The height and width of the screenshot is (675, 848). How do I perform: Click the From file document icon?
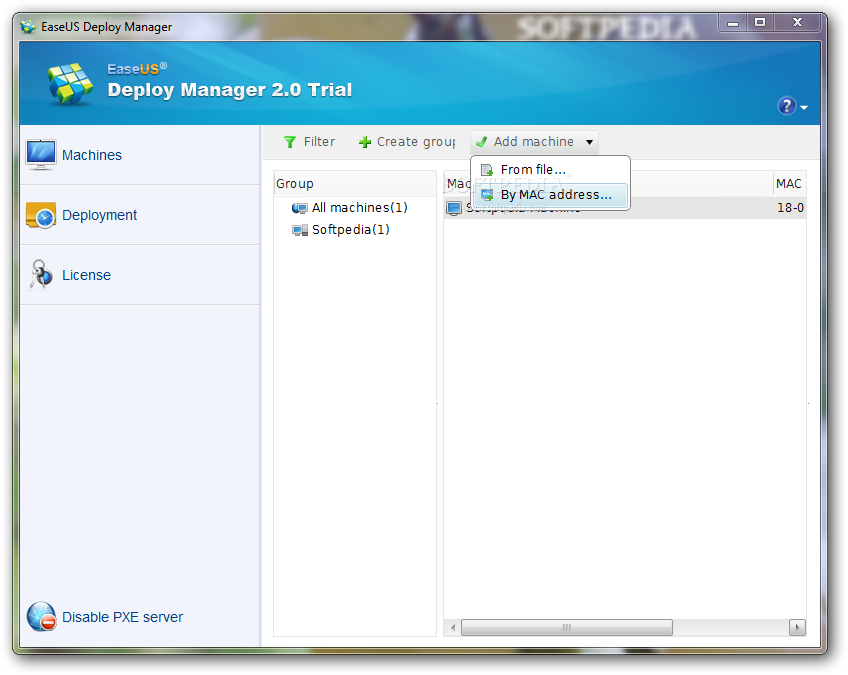487,170
